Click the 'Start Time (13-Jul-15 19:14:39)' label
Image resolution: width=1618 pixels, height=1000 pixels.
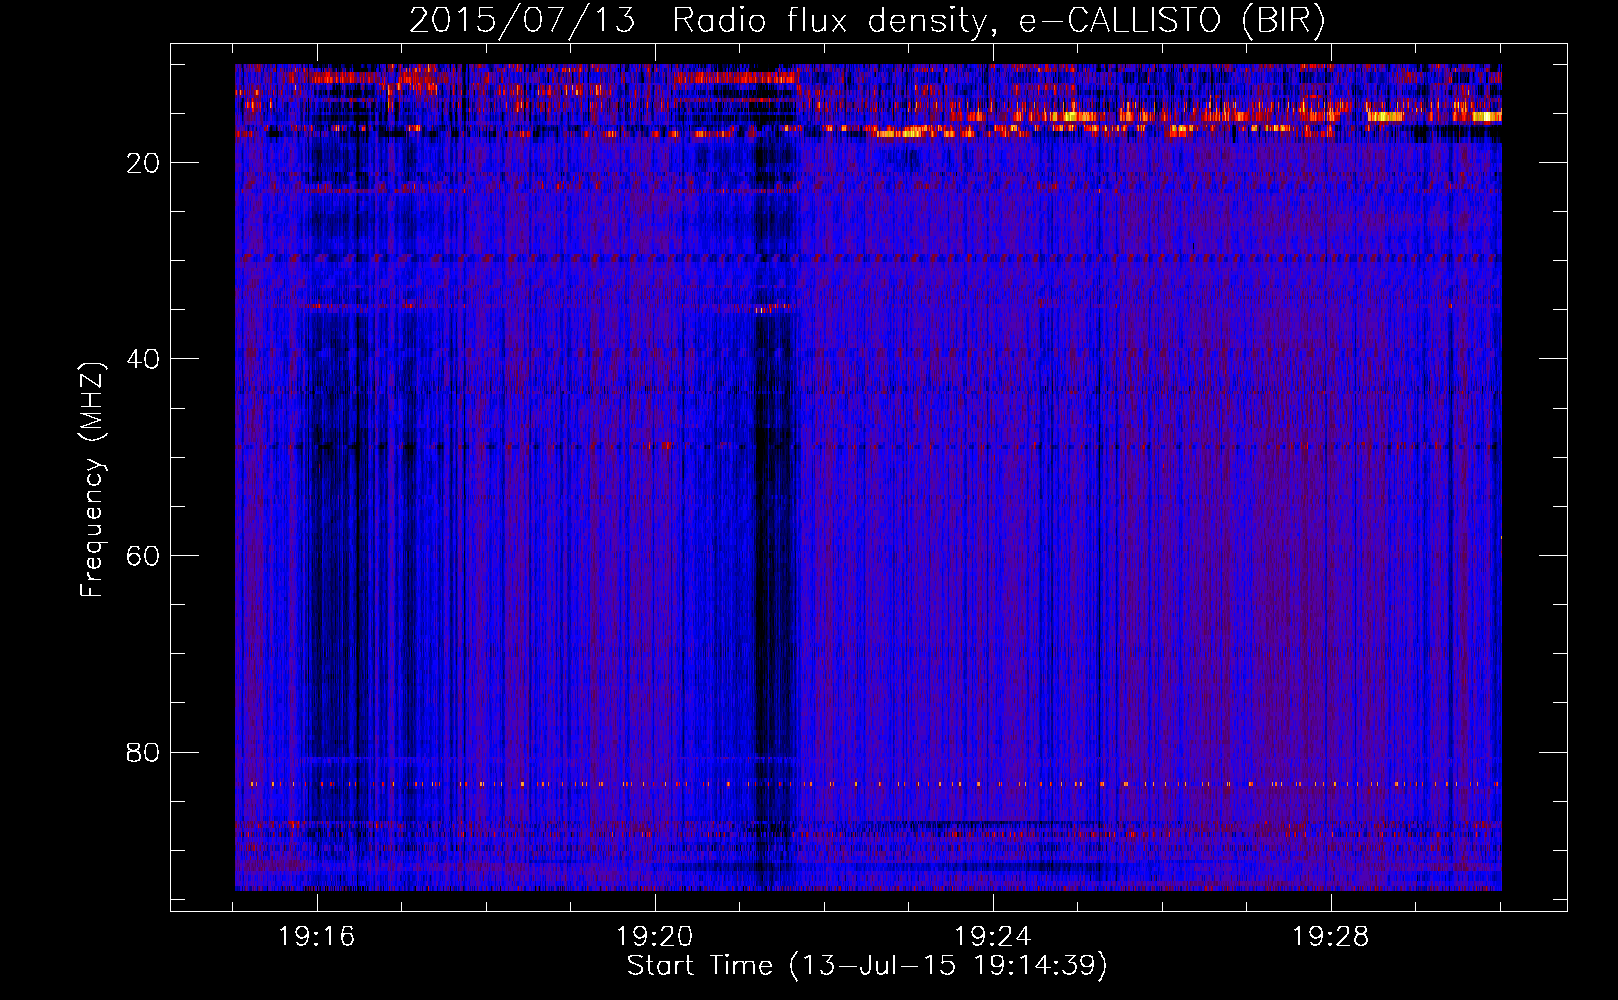pyautogui.click(x=867, y=966)
